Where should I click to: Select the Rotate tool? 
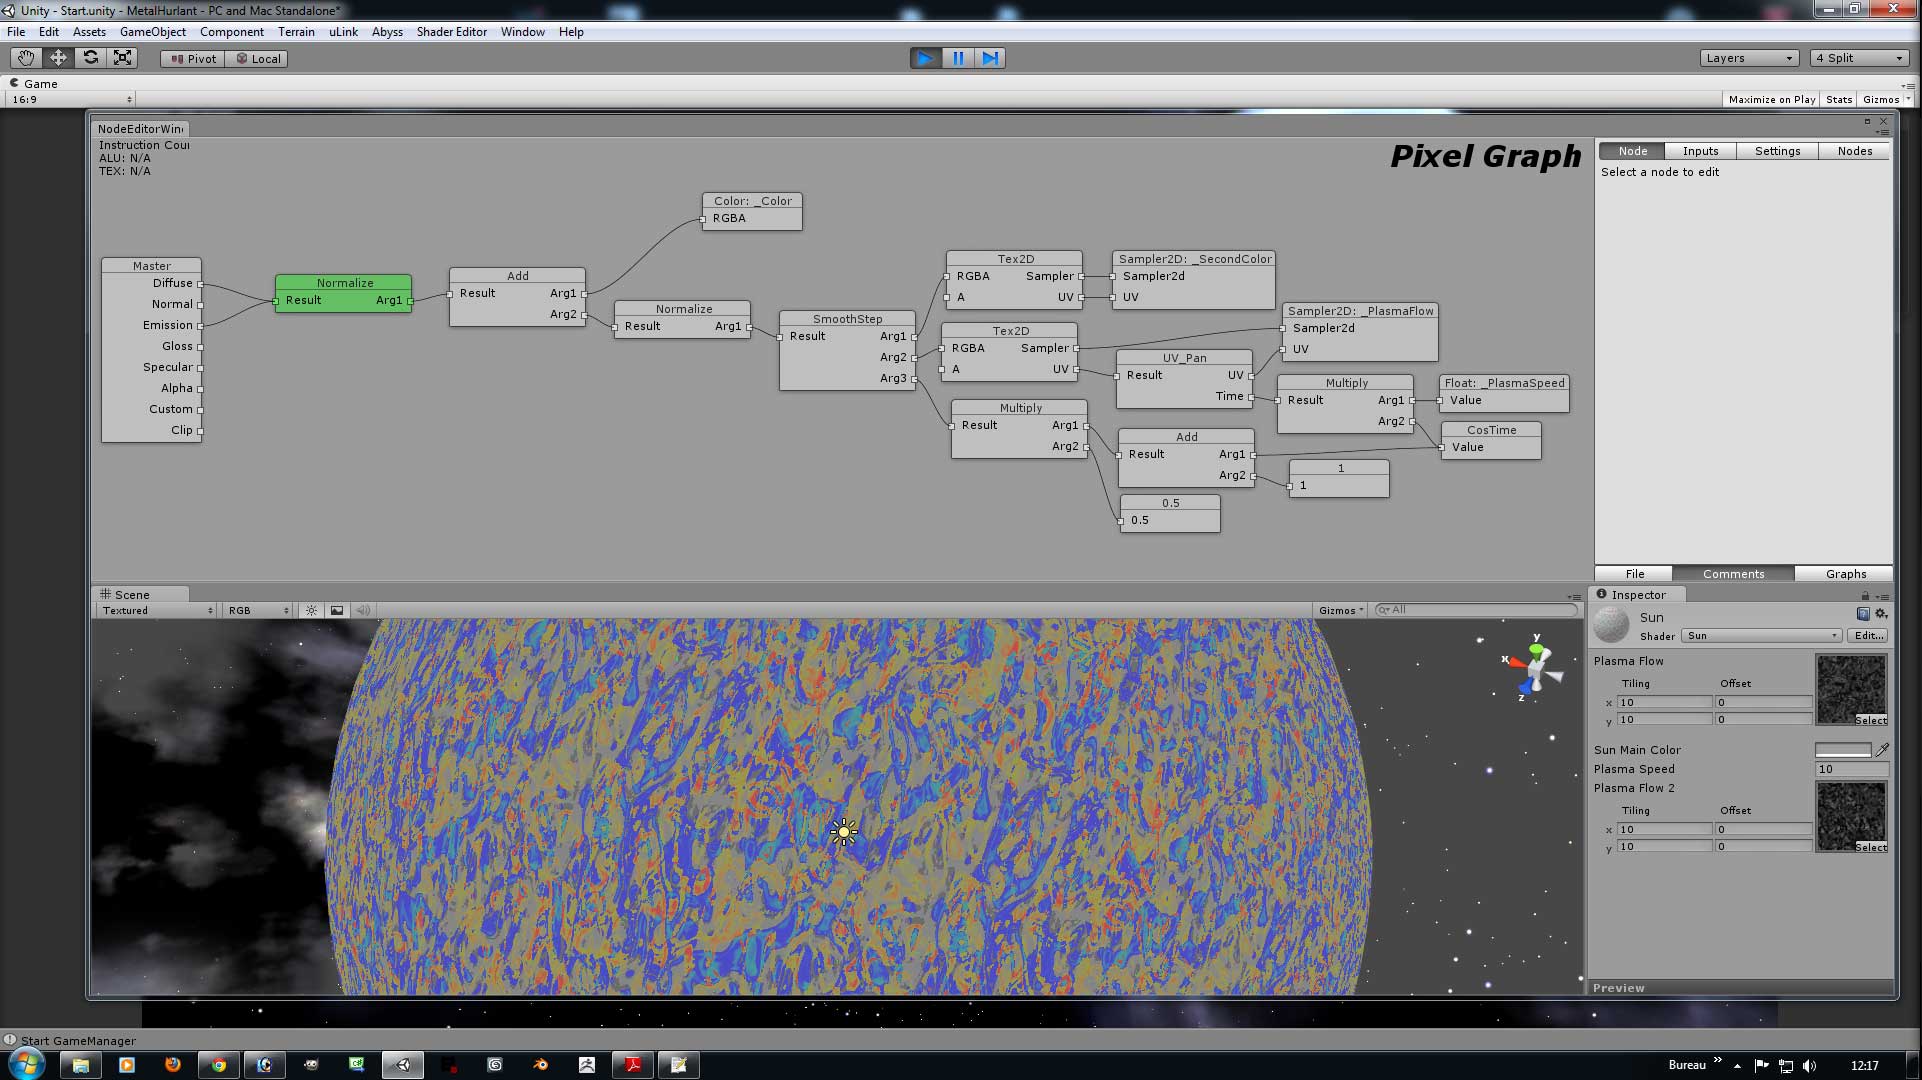pos(91,58)
